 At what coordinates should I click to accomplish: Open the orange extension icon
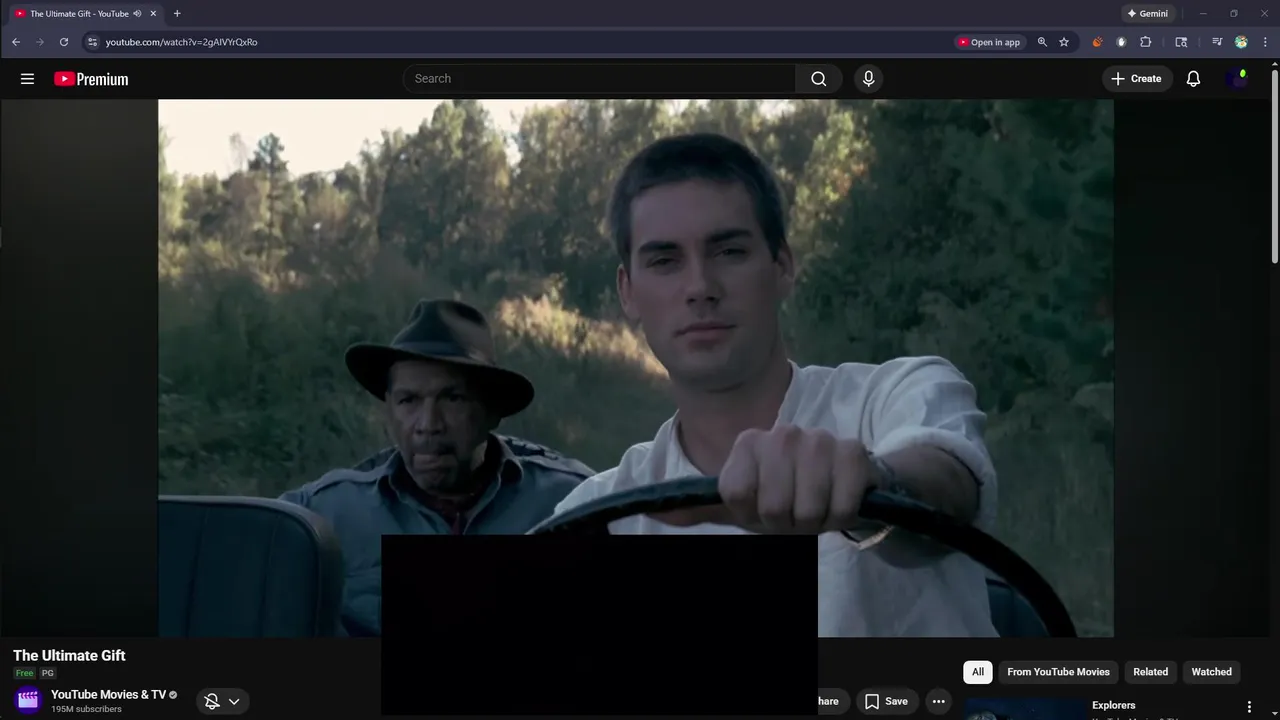tap(1097, 42)
